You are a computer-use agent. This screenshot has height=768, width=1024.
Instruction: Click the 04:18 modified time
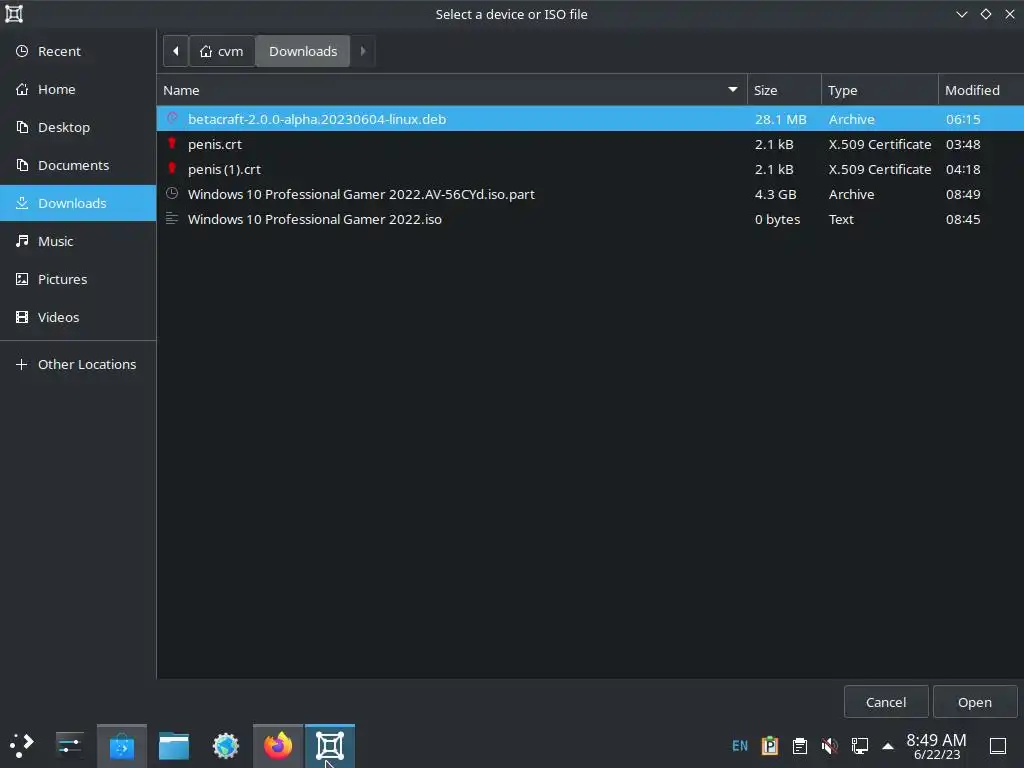click(963, 169)
